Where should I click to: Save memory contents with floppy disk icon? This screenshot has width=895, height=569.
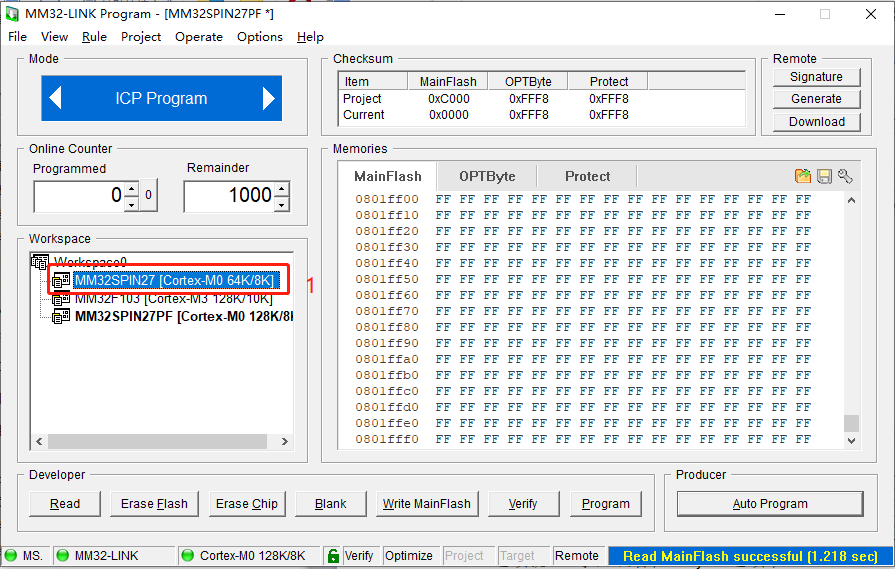[x=824, y=176]
